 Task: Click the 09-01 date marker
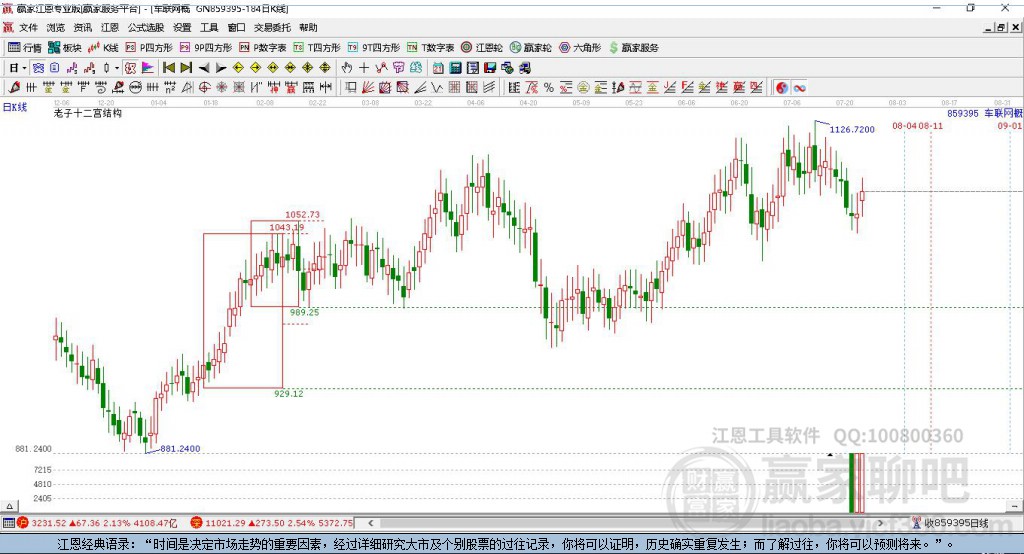pyautogui.click(x=1010, y=125)
